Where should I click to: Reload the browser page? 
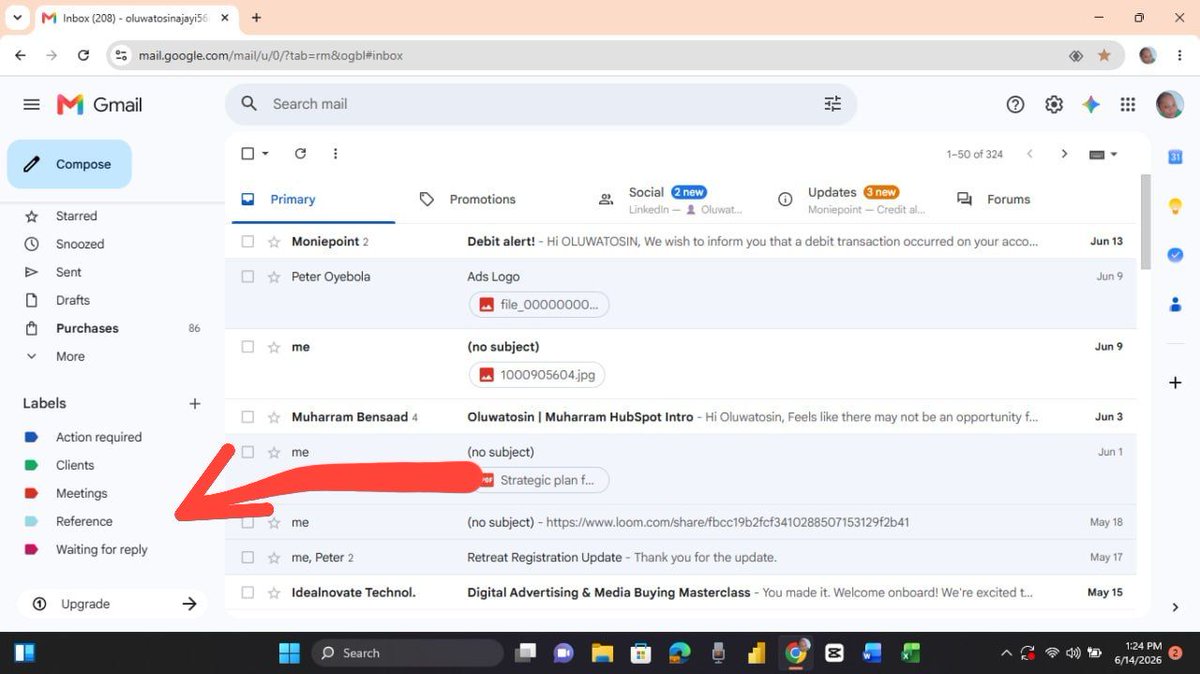coord(84,56)
